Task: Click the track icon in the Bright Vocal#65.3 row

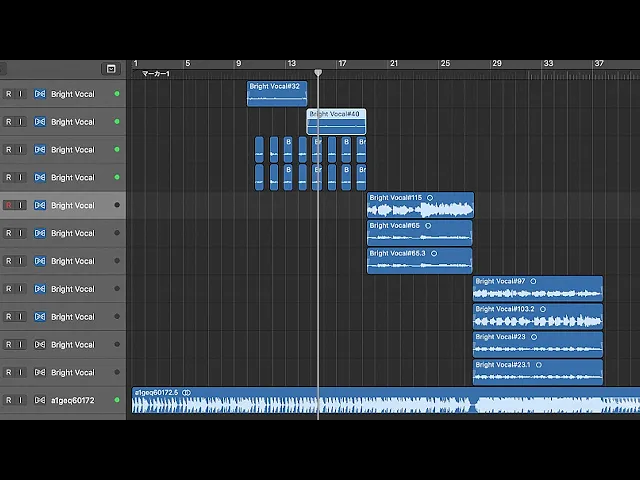Action: 40,261
